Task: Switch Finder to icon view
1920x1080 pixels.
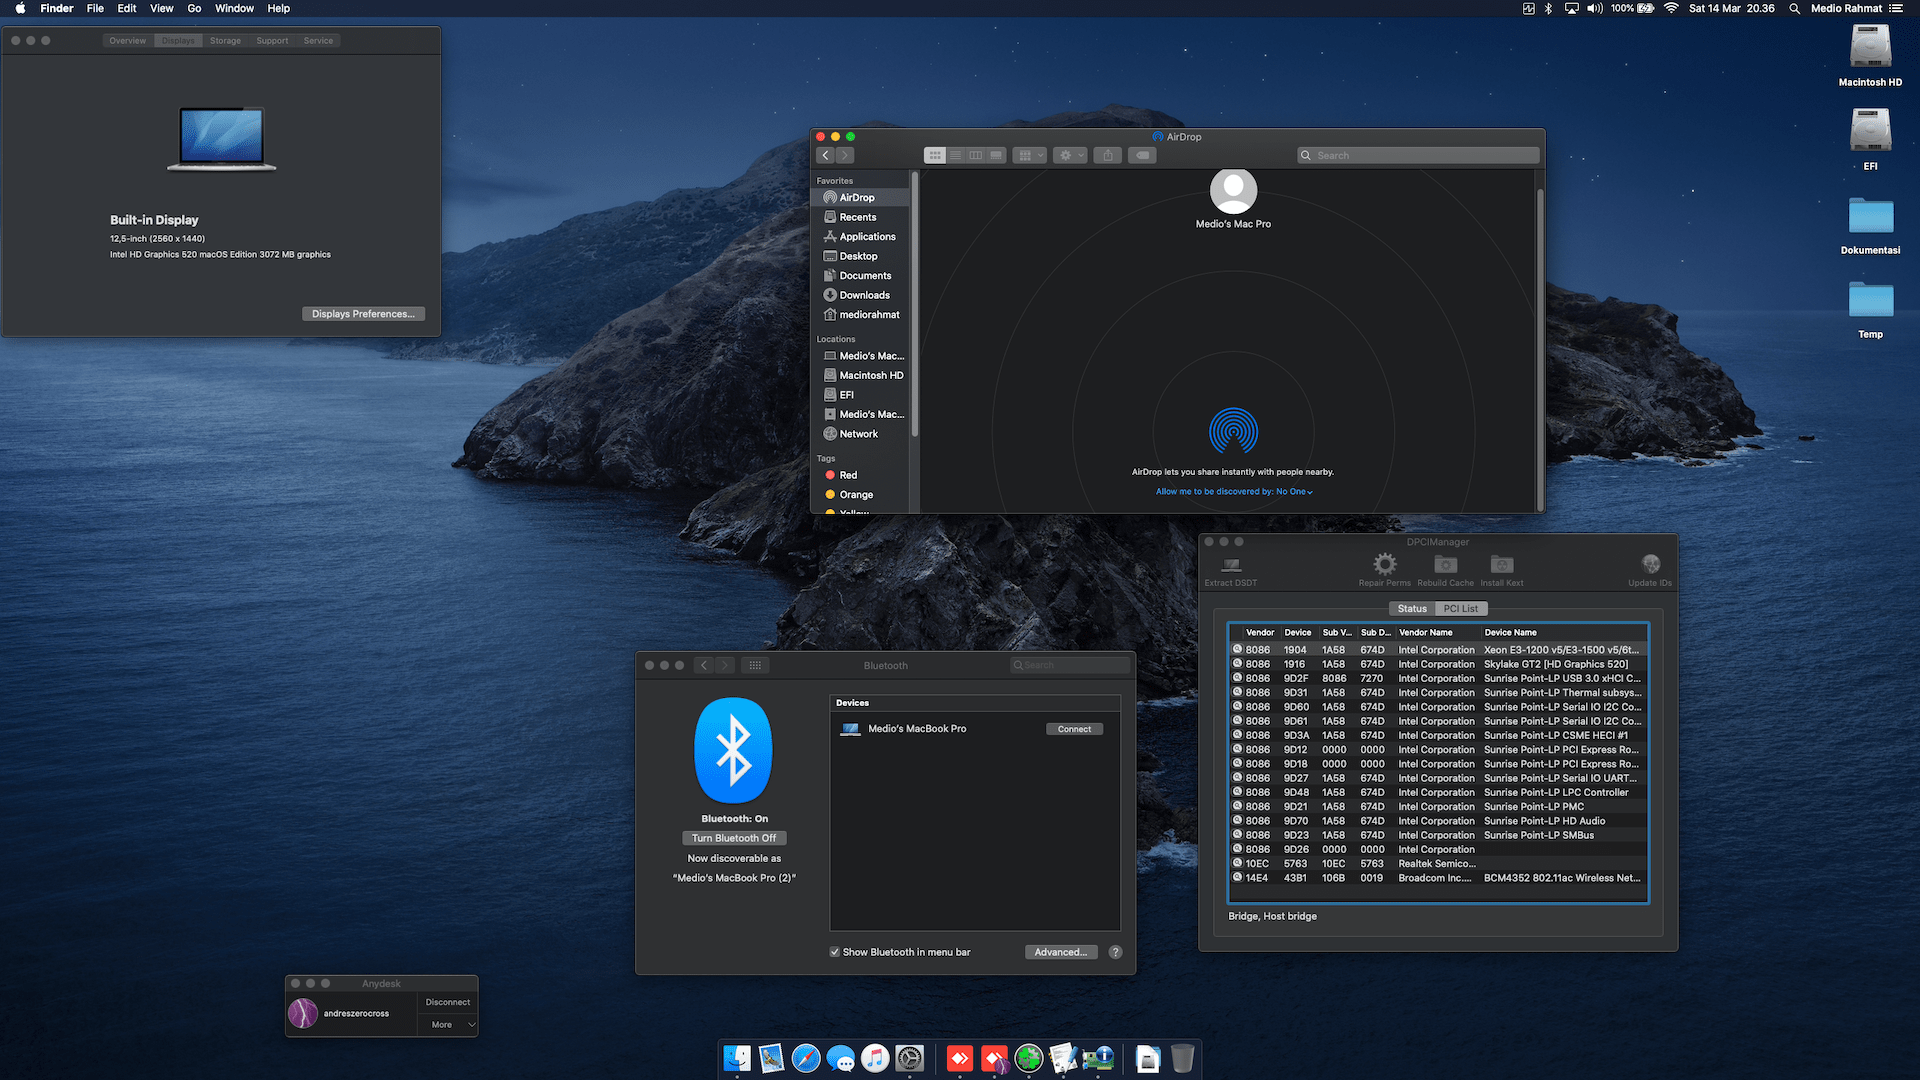Action: point(934,155)
